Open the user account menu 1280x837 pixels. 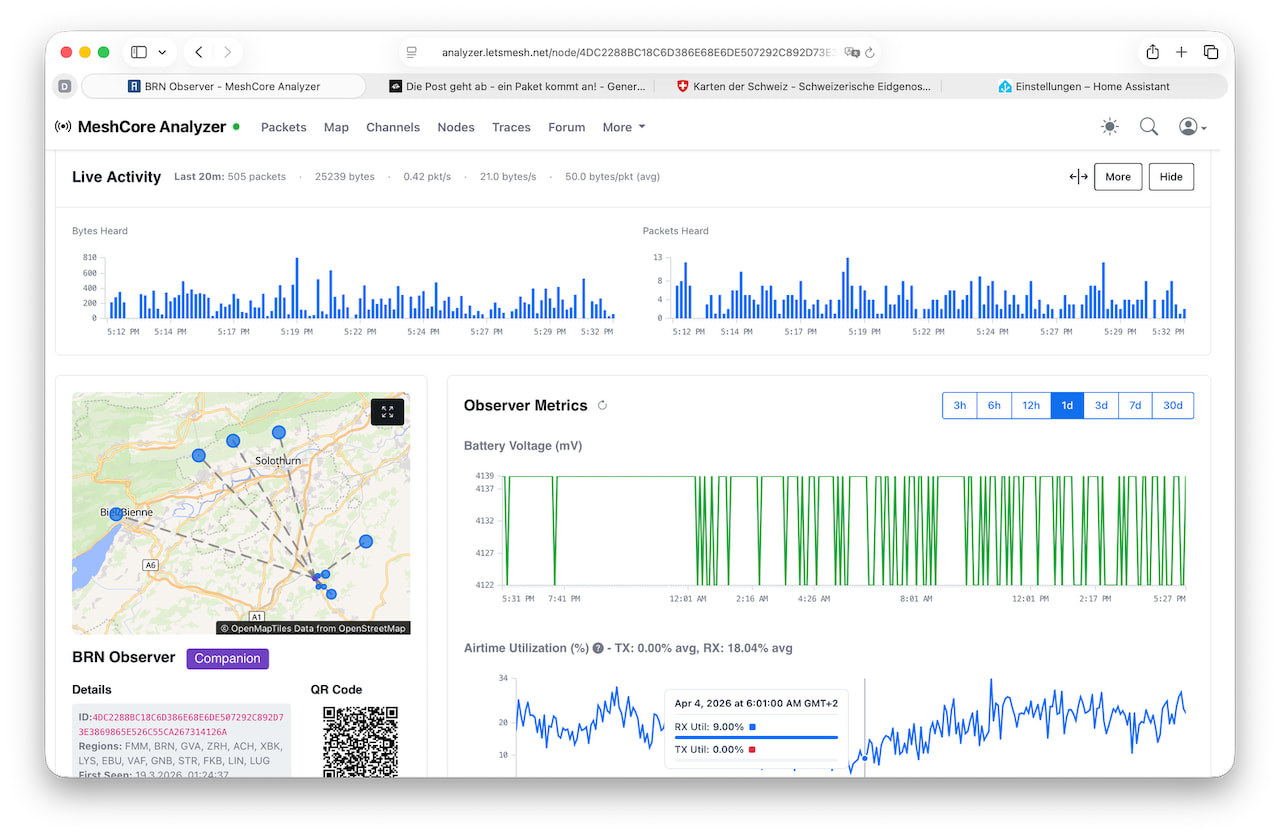point(1192,127)
